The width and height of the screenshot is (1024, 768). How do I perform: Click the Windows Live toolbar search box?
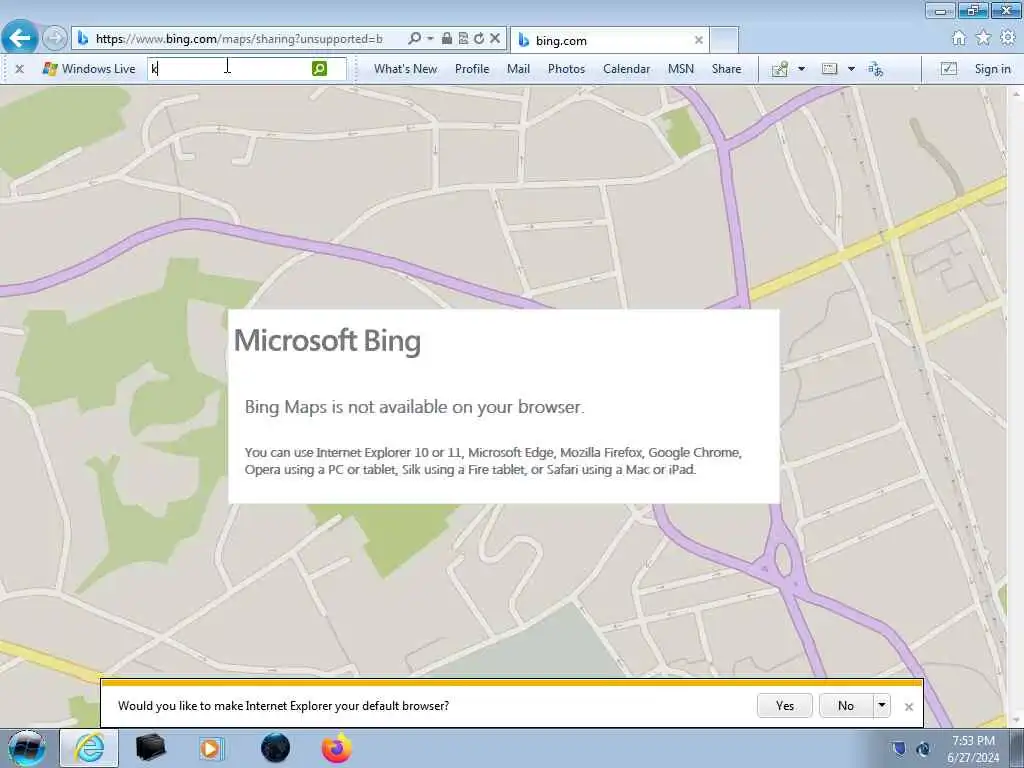click(x=229, y=68)
